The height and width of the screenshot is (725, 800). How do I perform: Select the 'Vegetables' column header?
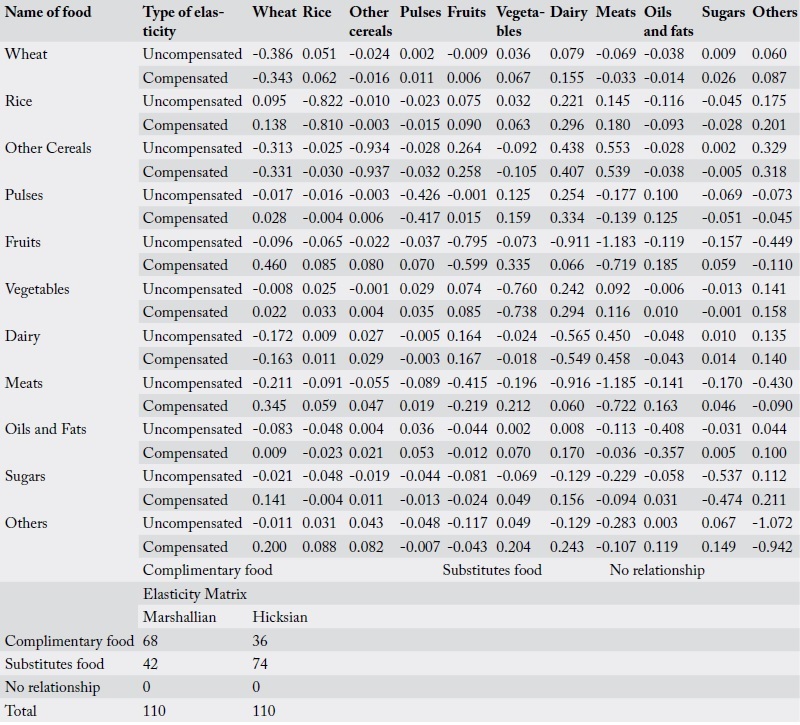[x=520, y=21]
